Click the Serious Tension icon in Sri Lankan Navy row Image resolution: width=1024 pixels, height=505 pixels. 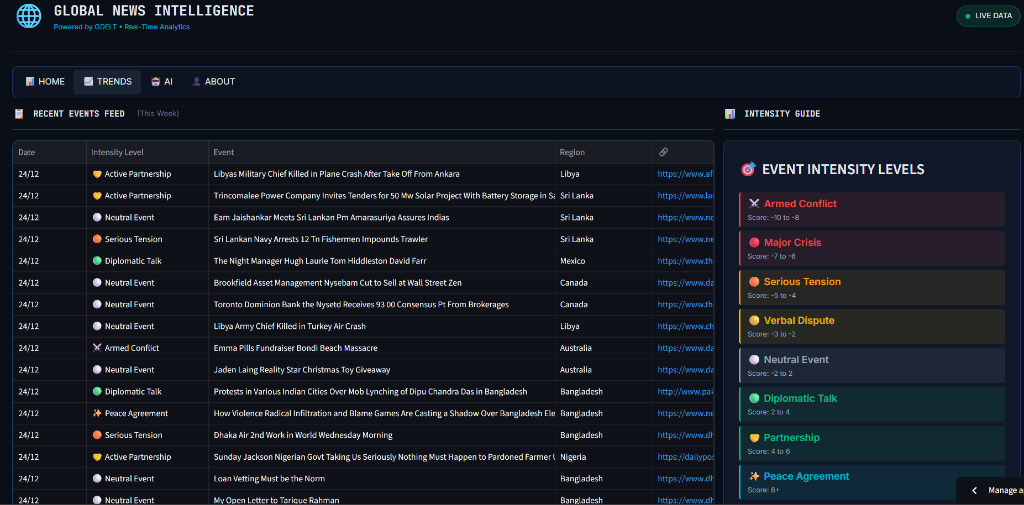tap(97, 239)
